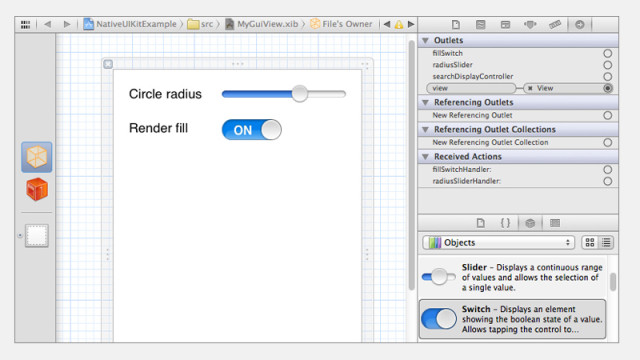
Task: Jump to next issue arrow
Action: pyautogui.click(x=411, y=24)
